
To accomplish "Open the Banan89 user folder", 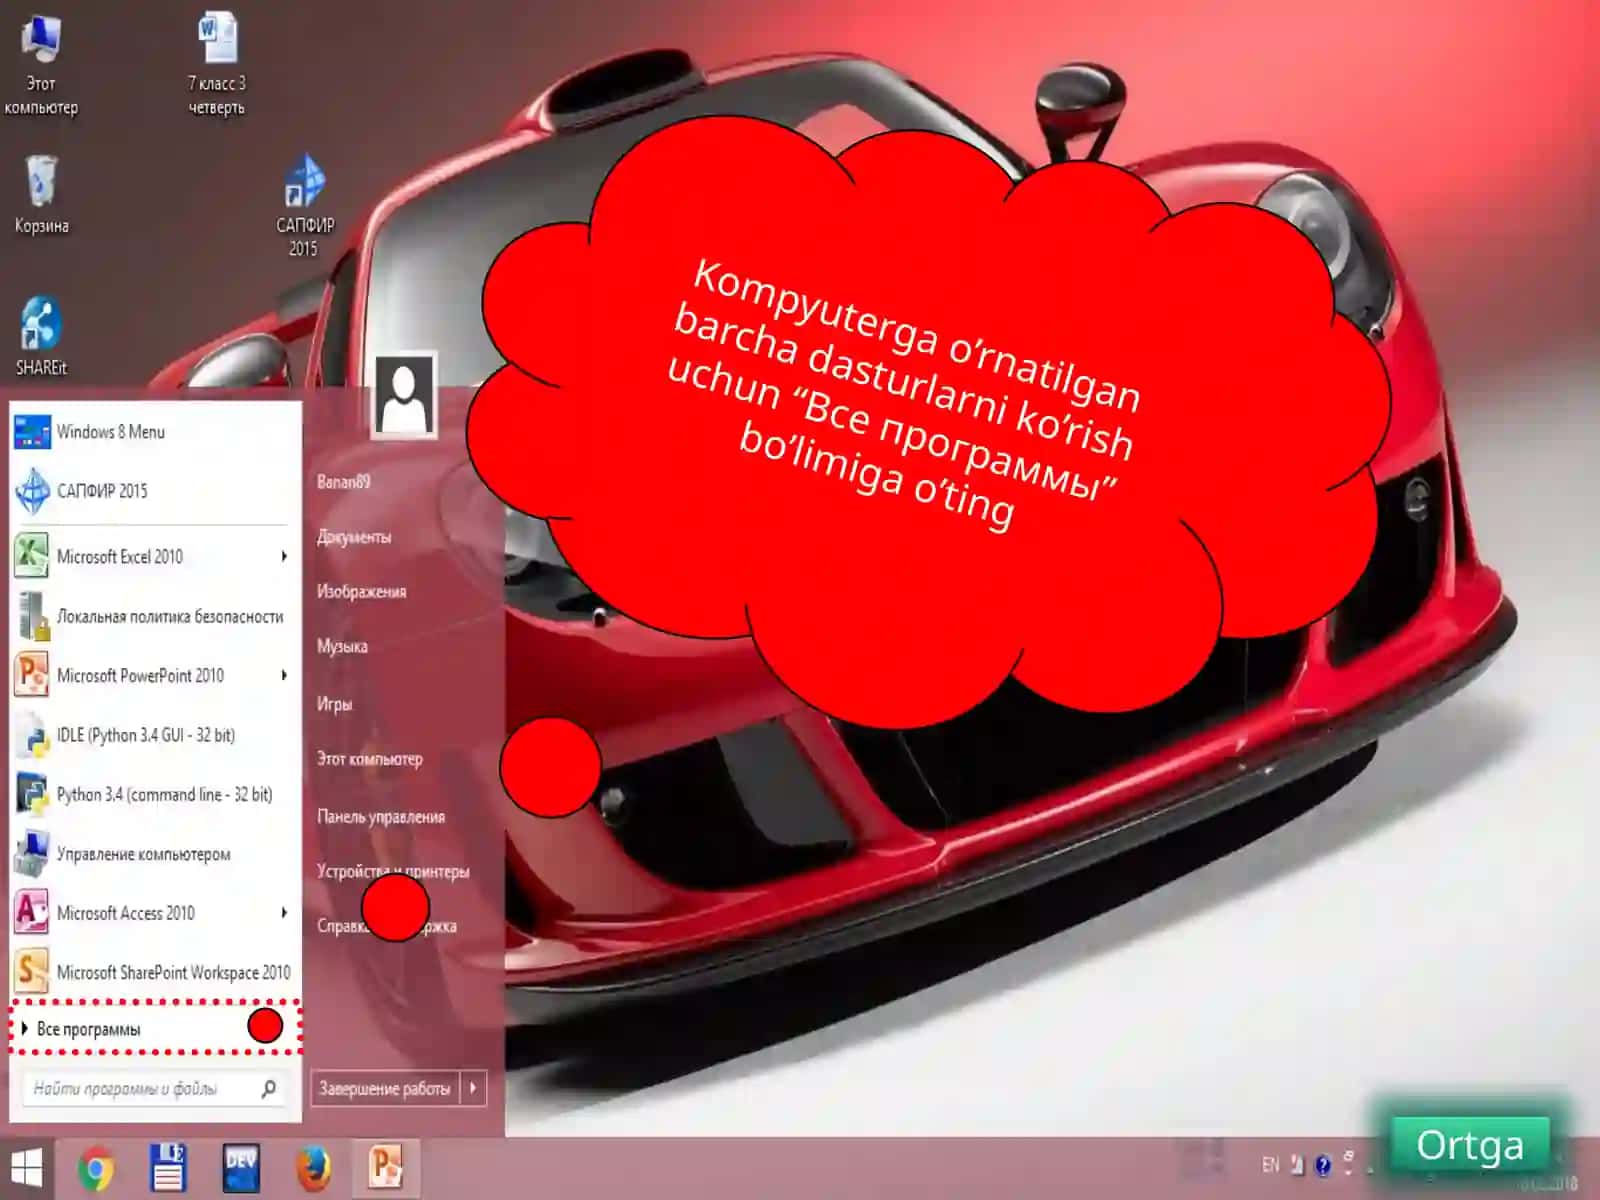I will (344, 482).
